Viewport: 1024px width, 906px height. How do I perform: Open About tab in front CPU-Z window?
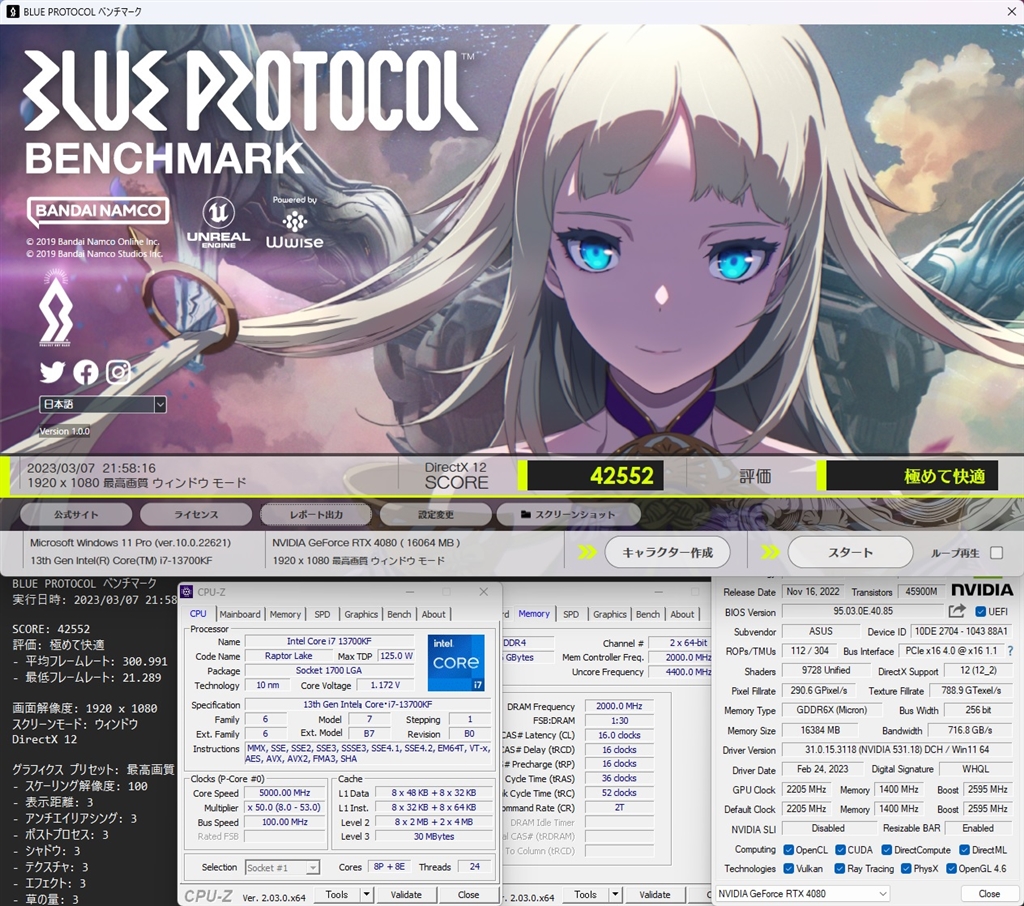coord(434,614)
